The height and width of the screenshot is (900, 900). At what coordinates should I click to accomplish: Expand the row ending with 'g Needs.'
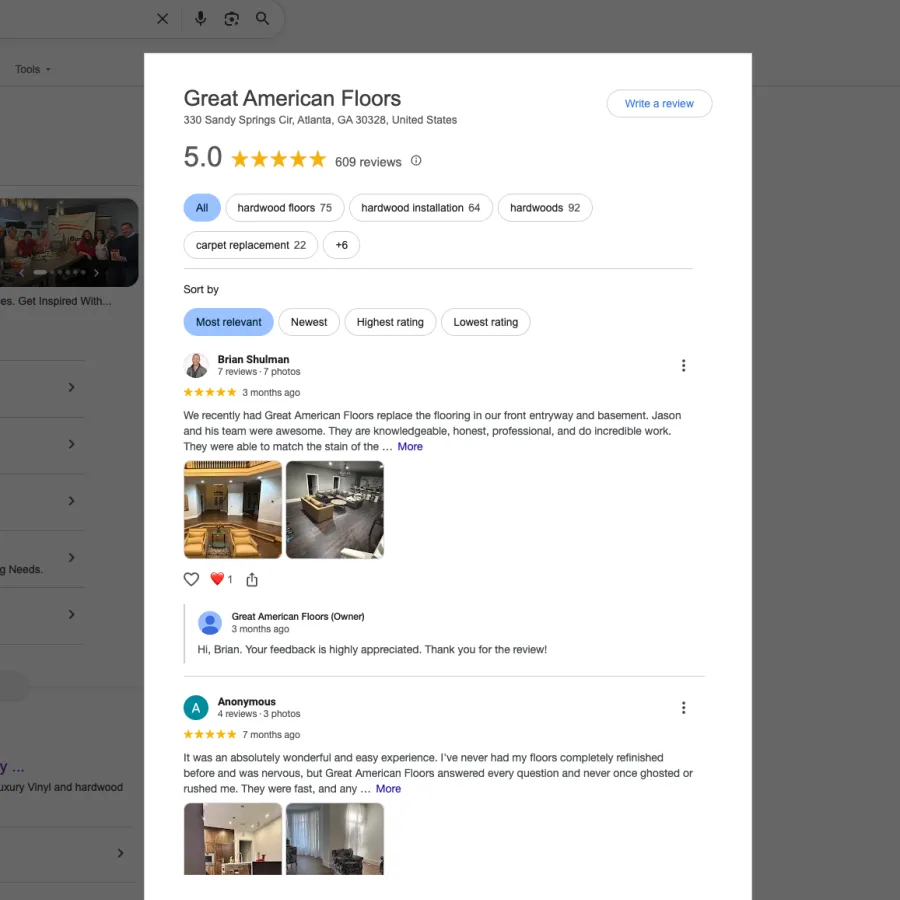71,557
